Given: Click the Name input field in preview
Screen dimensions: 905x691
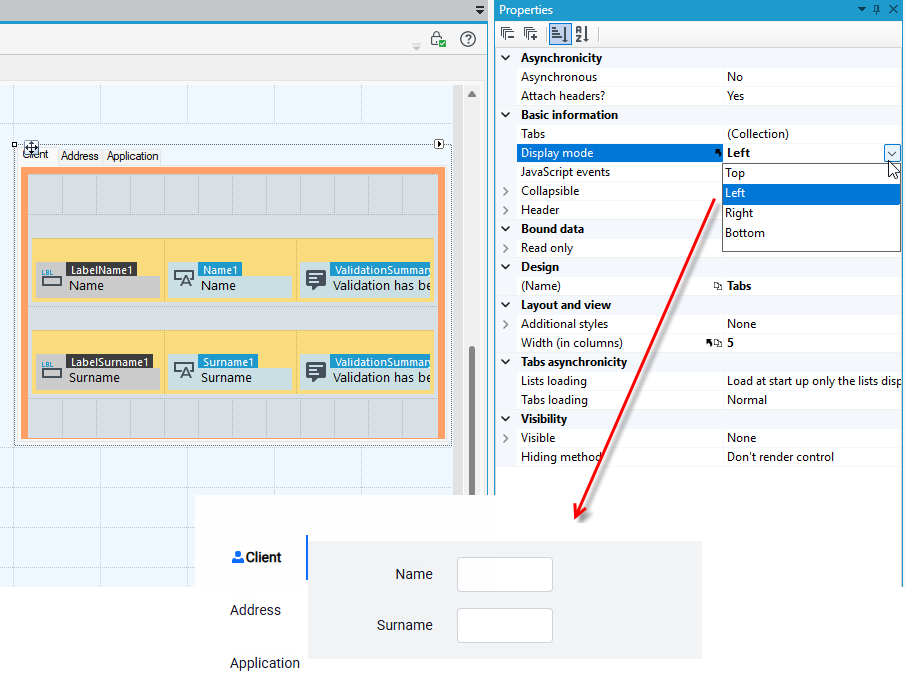Looking at the screenshot, I should tap(505, 574).
